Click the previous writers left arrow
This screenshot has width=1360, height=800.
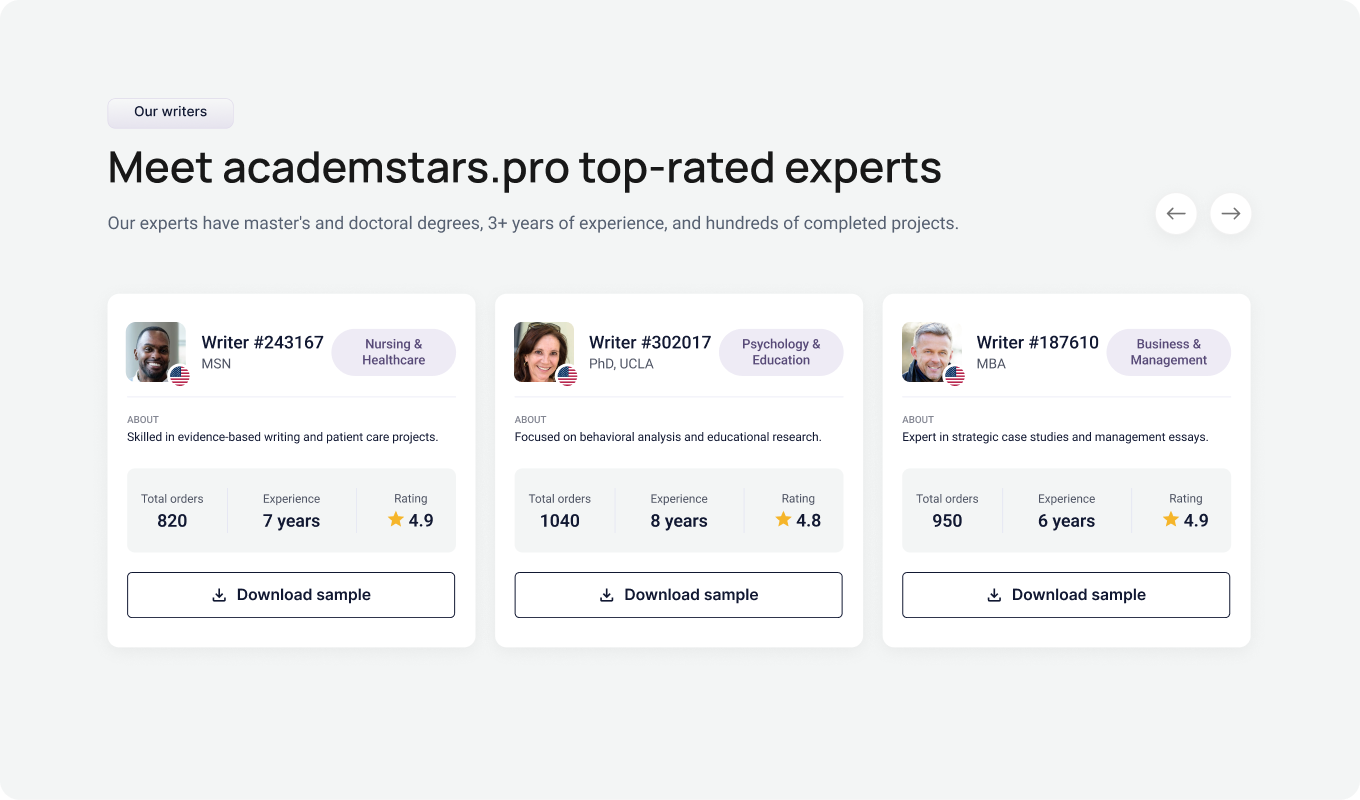1176,213
